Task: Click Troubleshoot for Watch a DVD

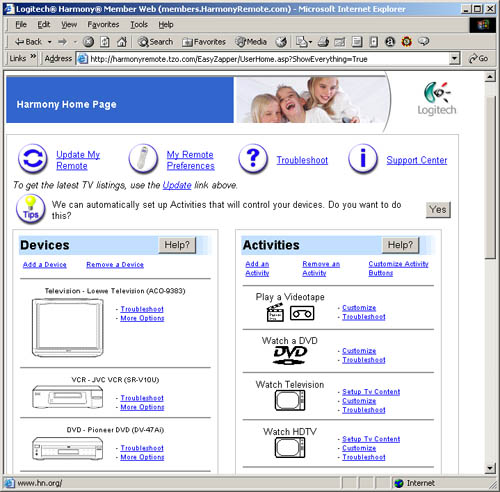Action: pyautogui.click(x=364, y=360)
